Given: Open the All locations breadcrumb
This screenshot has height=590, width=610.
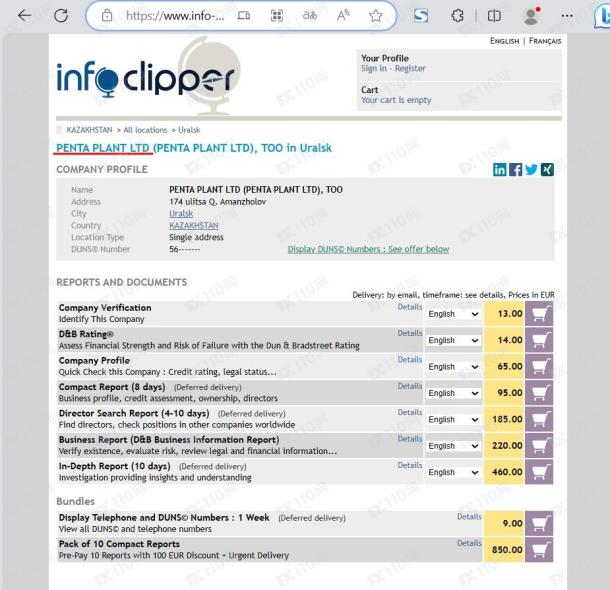Looking at the screenshot, I should pos(145,130).
